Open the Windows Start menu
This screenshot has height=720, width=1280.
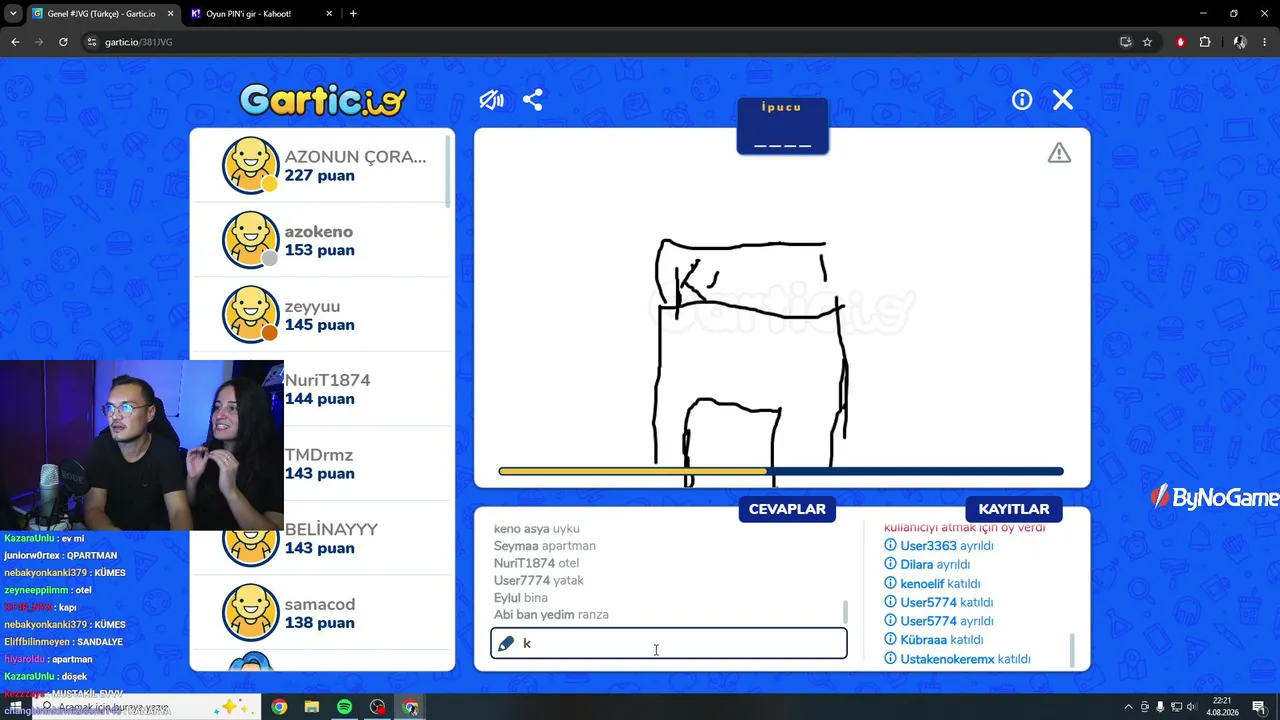pos(17,707)
